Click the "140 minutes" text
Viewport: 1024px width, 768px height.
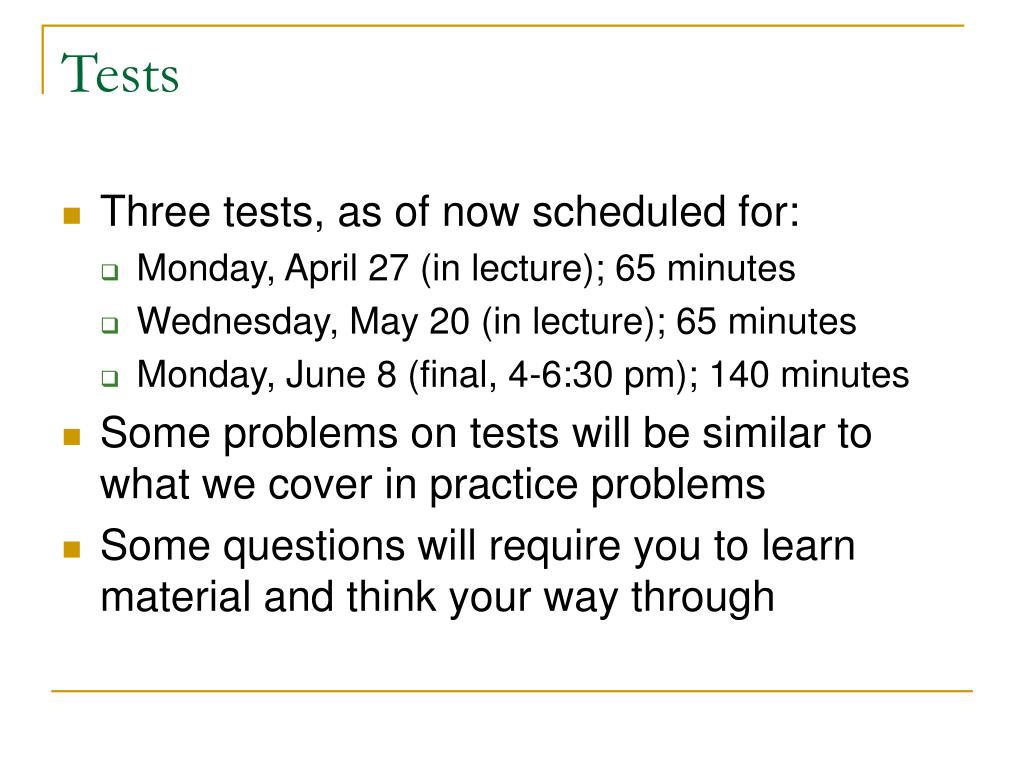809,375
